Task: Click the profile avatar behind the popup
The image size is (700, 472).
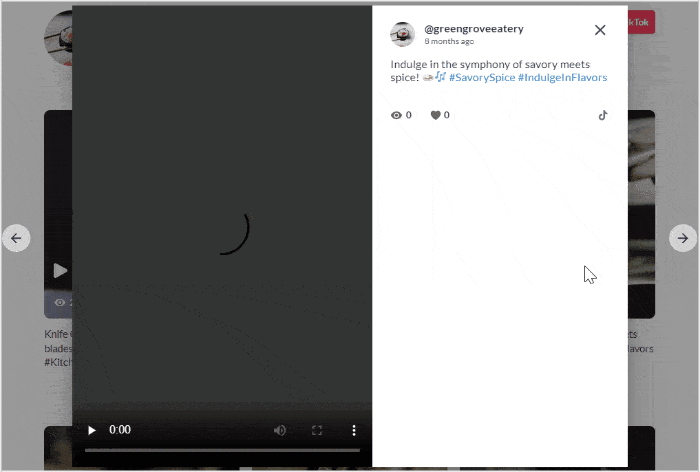Action: click(x=58, y=38)
